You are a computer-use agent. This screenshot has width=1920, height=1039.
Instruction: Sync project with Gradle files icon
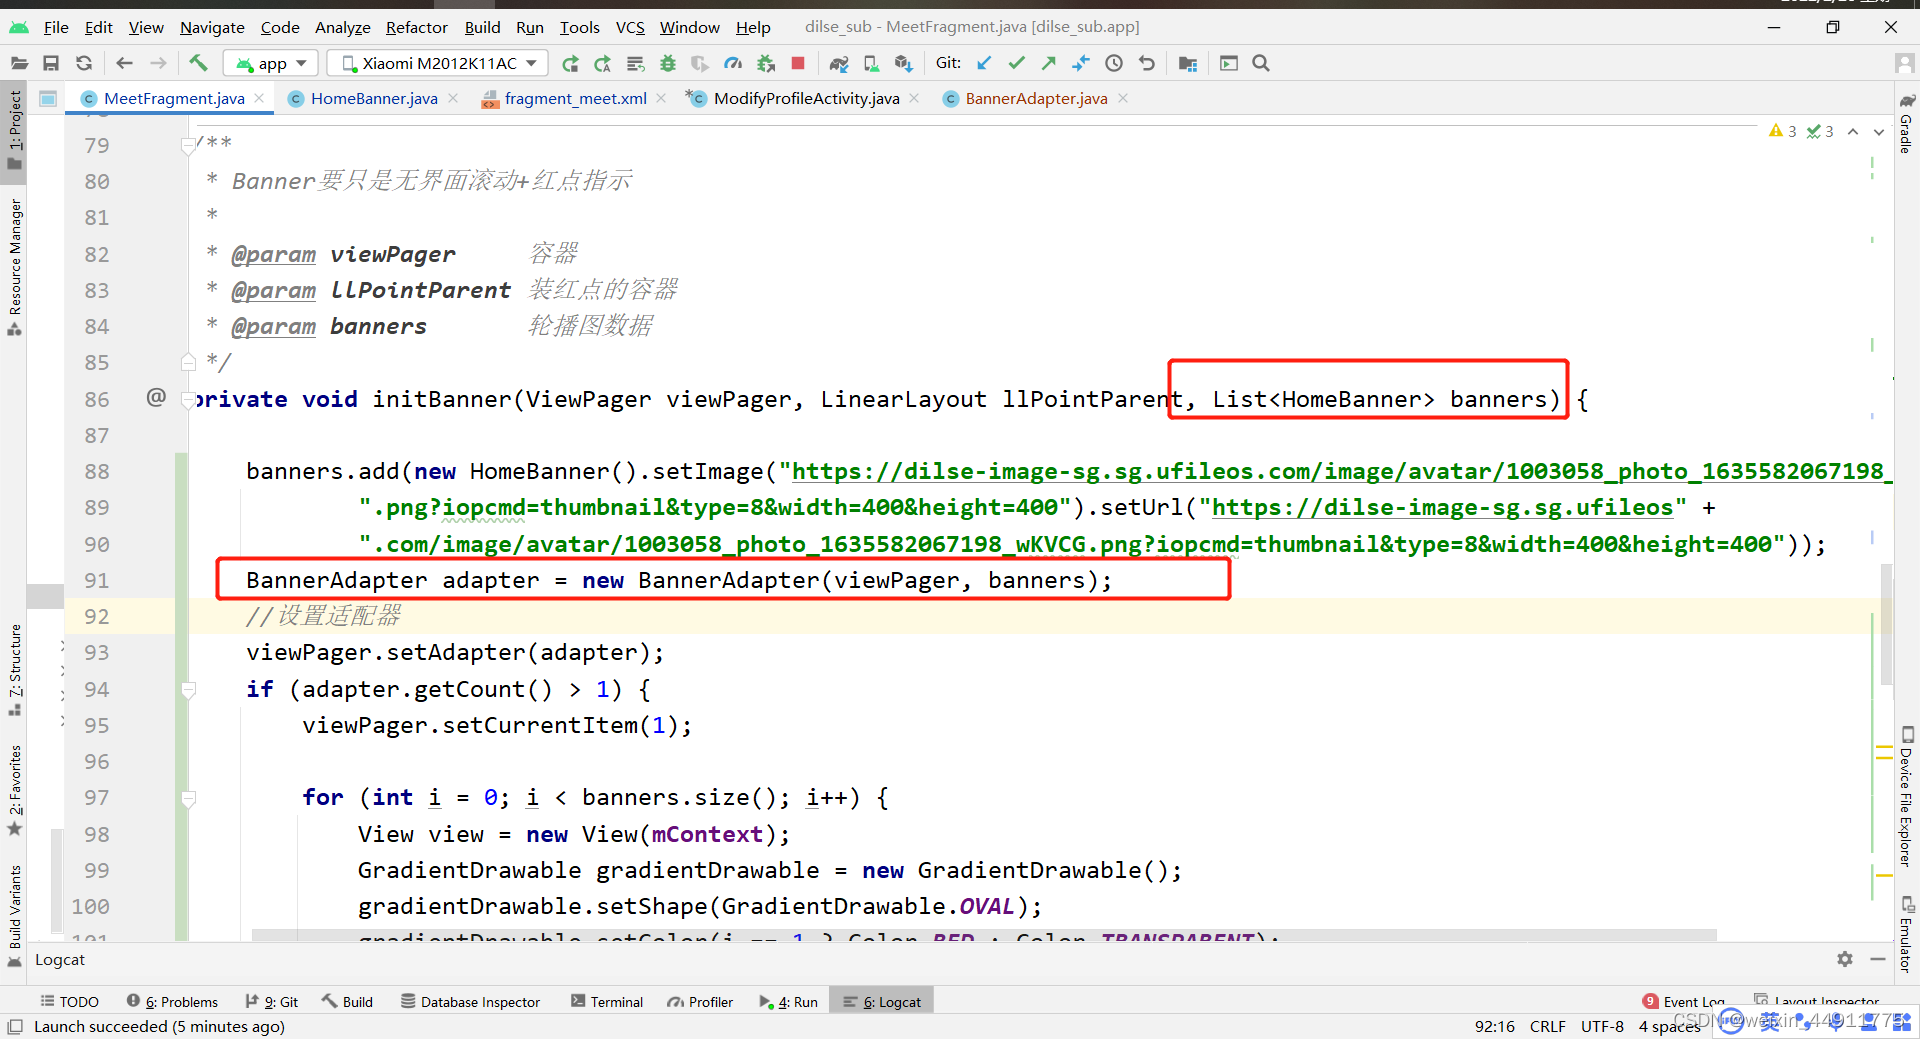839,64
